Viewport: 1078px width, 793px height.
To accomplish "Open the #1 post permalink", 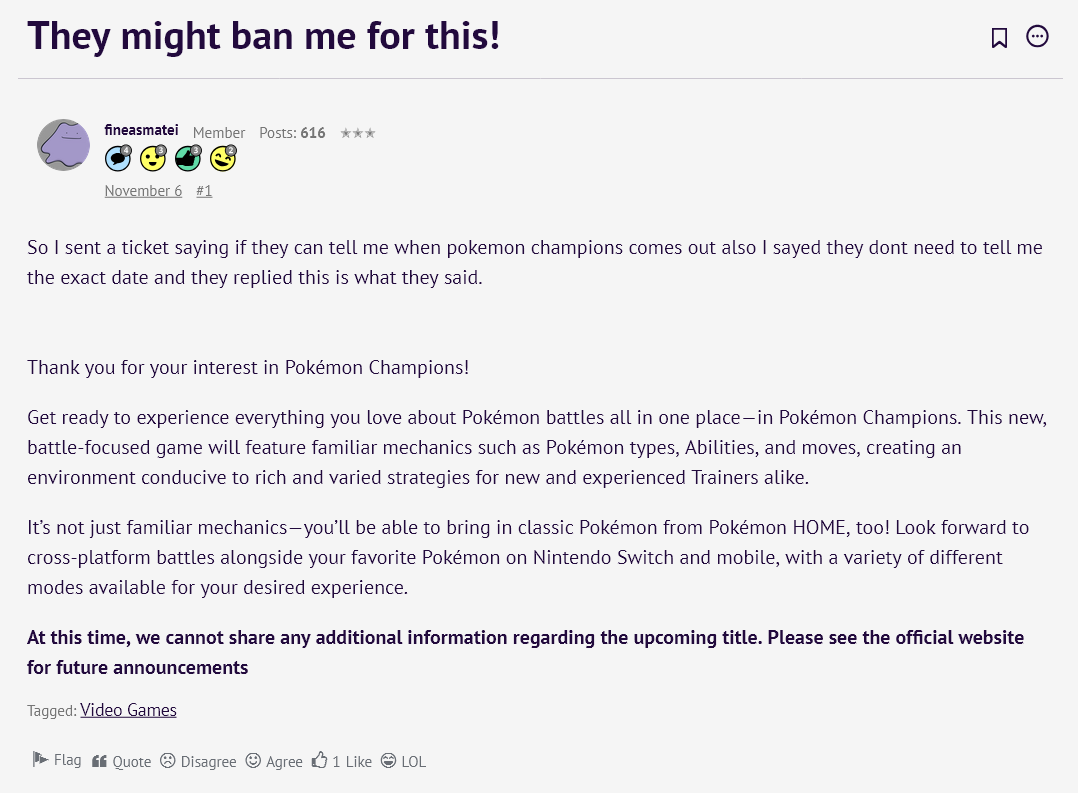I will tap(204, 191).
